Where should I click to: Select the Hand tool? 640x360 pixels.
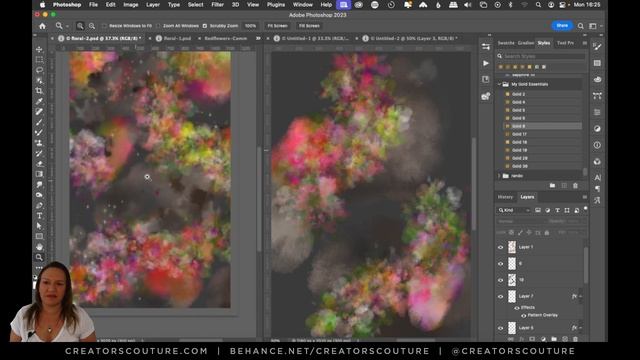[x=39, y=247]
